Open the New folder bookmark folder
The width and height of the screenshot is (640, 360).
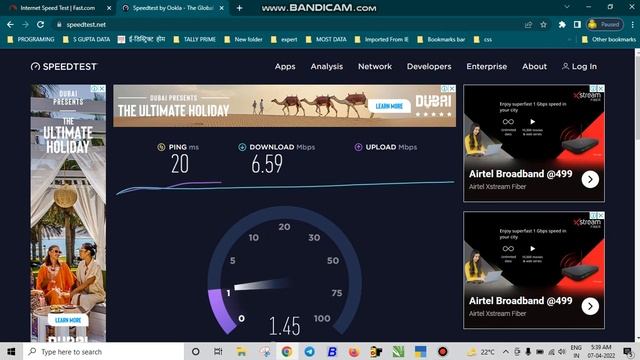tap(243, 40)
